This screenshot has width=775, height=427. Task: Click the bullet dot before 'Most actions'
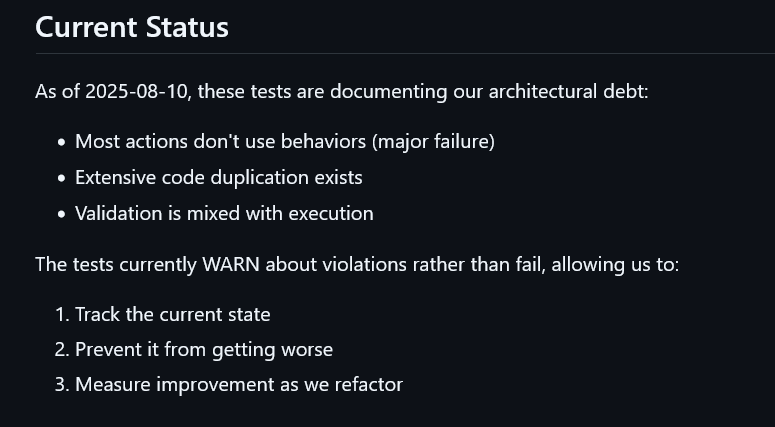(62, 142)
